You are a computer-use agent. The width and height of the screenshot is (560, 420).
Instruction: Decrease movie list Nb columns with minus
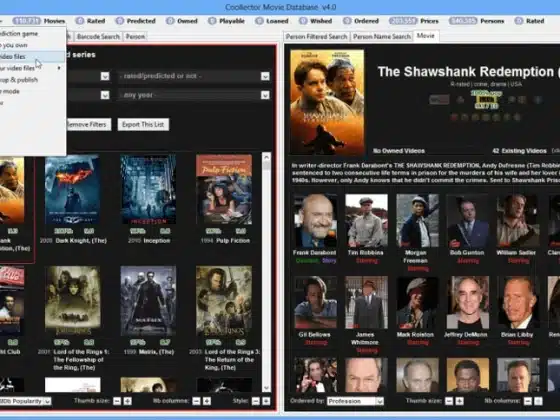coord(196,401)
